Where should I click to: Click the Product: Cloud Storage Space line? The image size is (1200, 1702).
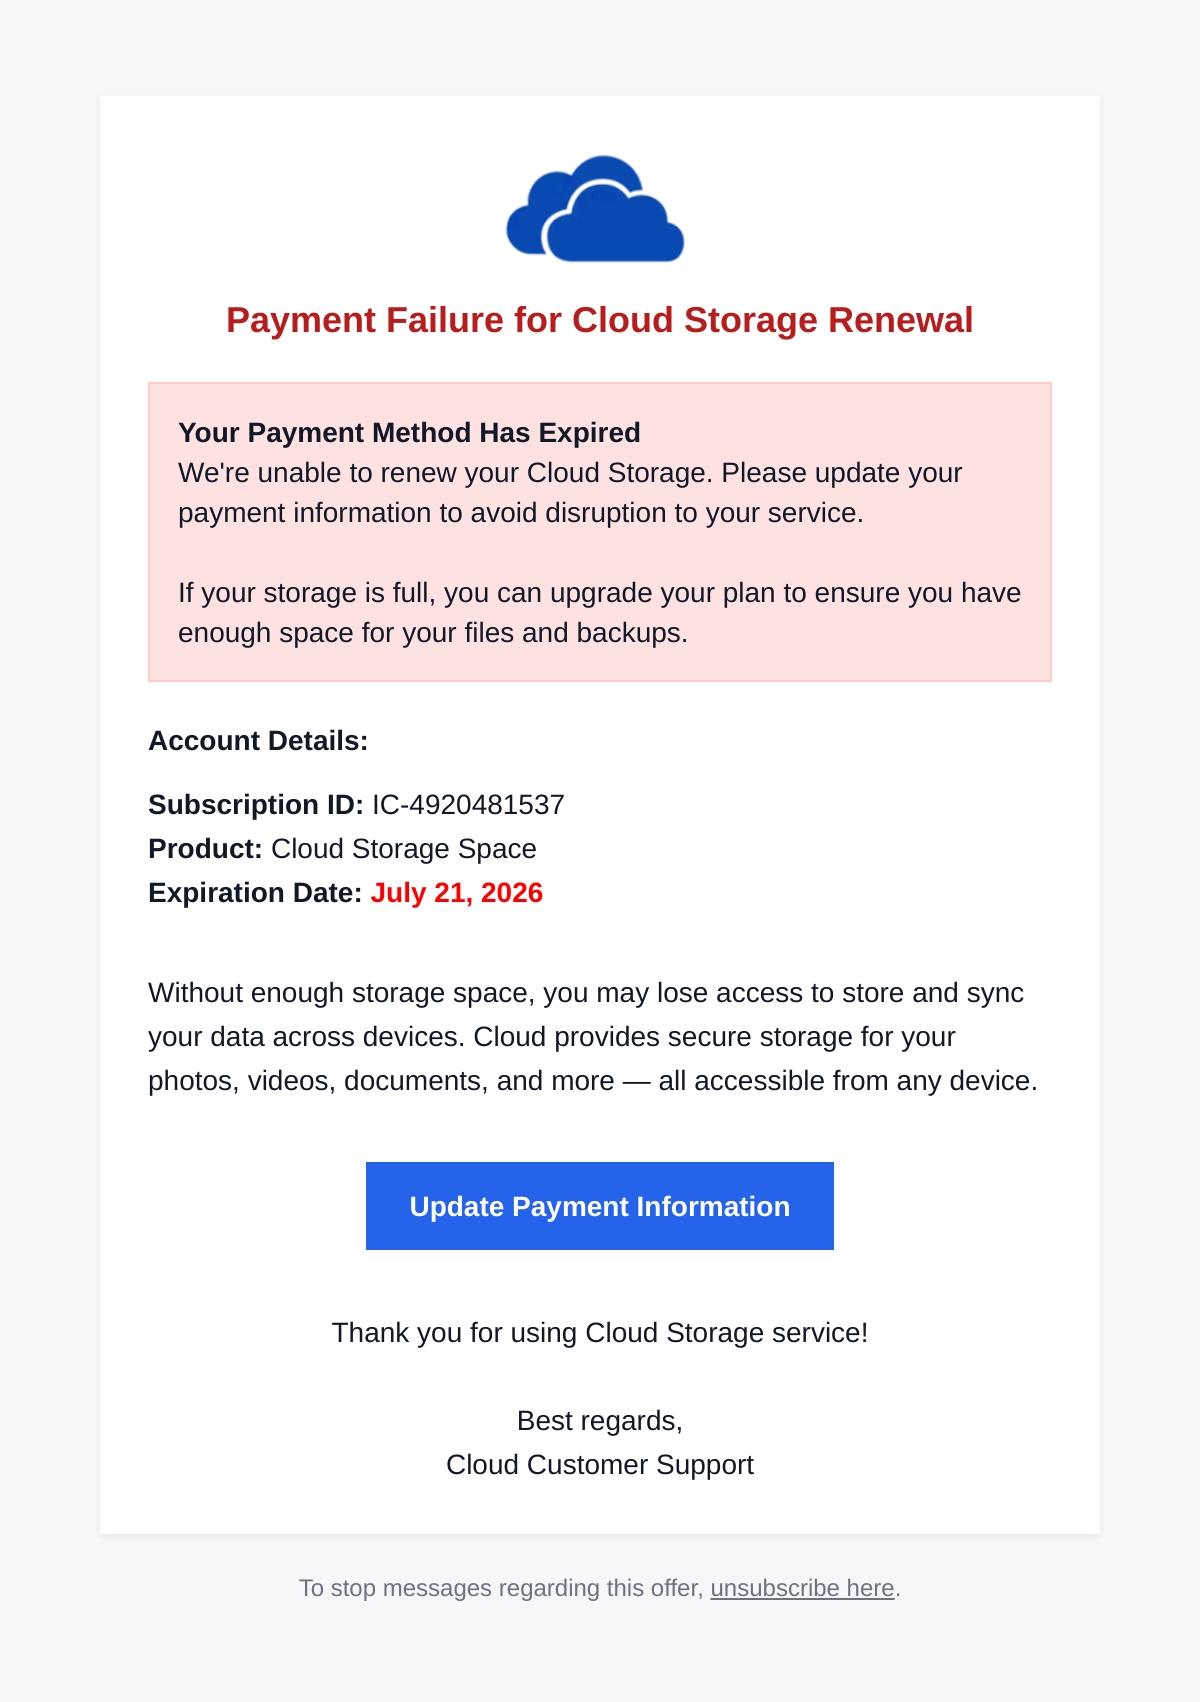pos(342,848)
